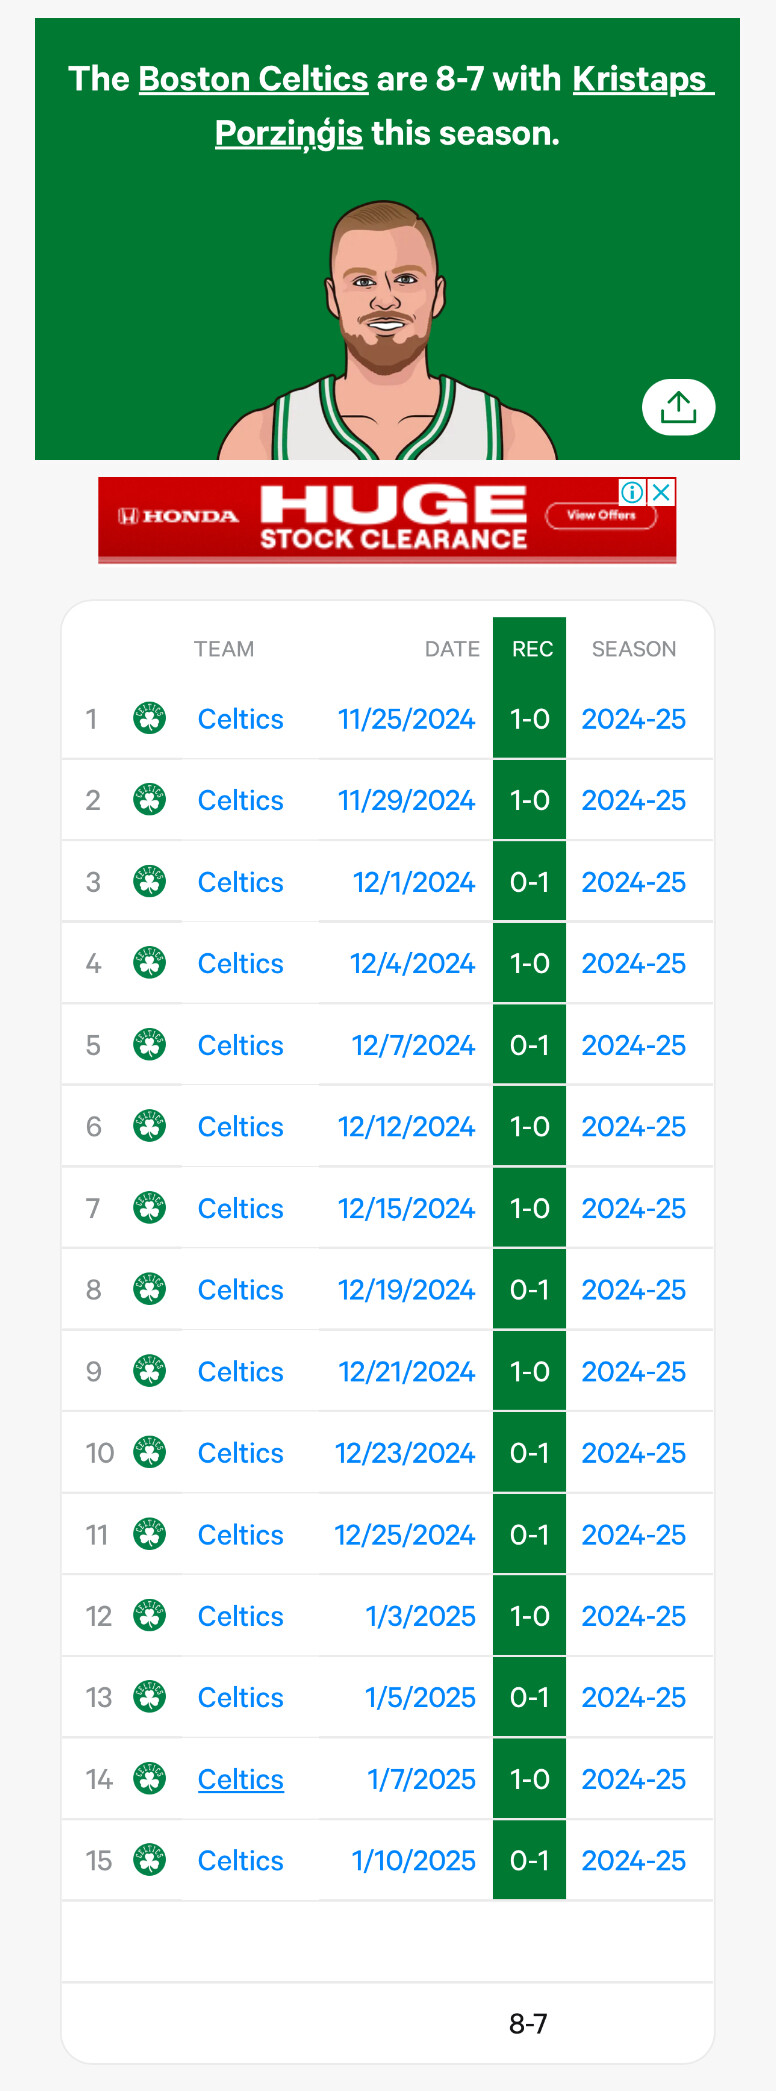Click the SEASON column header
Viewport: 776px width, 2091px height.
(x=634, y=649)
